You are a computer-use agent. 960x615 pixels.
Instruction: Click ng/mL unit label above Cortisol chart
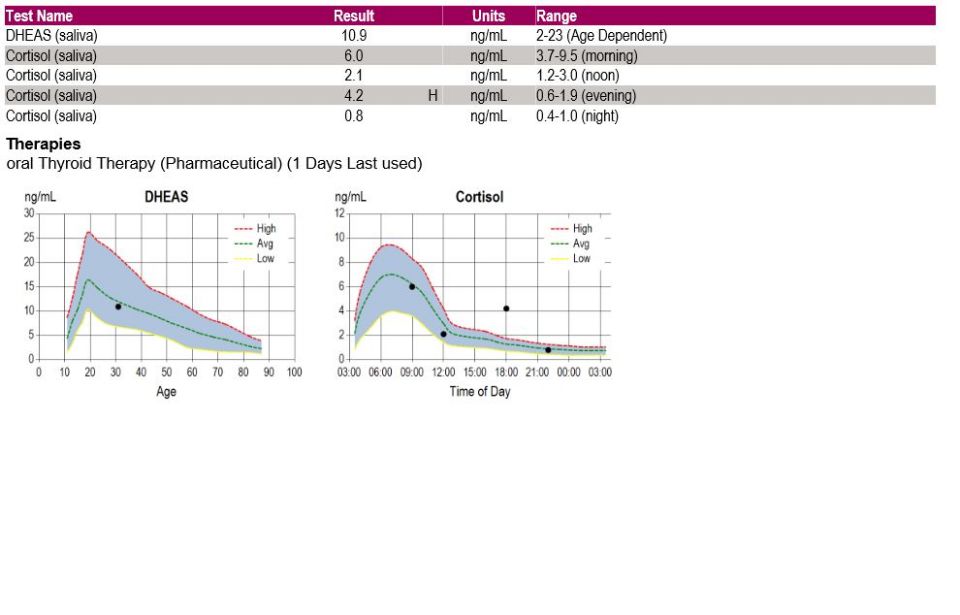click(x=351, y=197)
